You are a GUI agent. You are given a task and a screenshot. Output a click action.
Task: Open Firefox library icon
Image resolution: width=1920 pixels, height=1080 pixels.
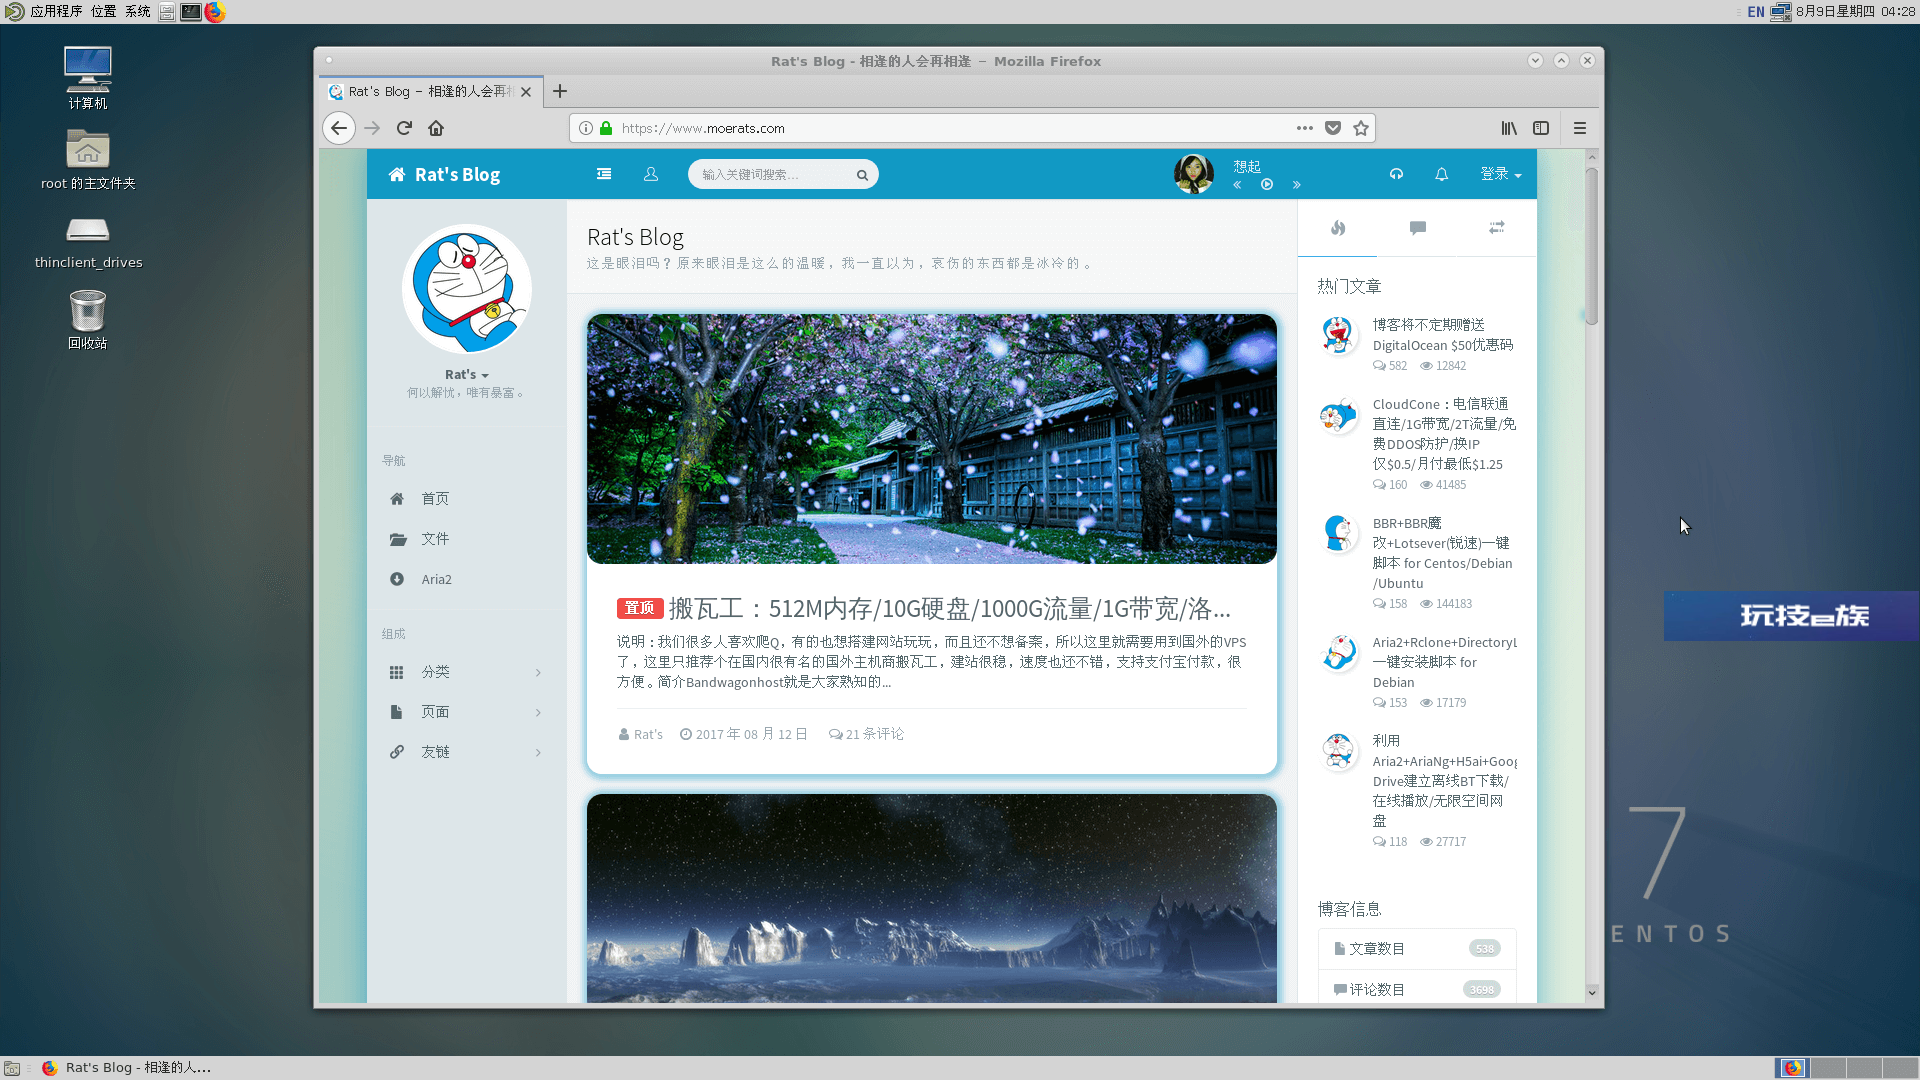(1509, 128)
